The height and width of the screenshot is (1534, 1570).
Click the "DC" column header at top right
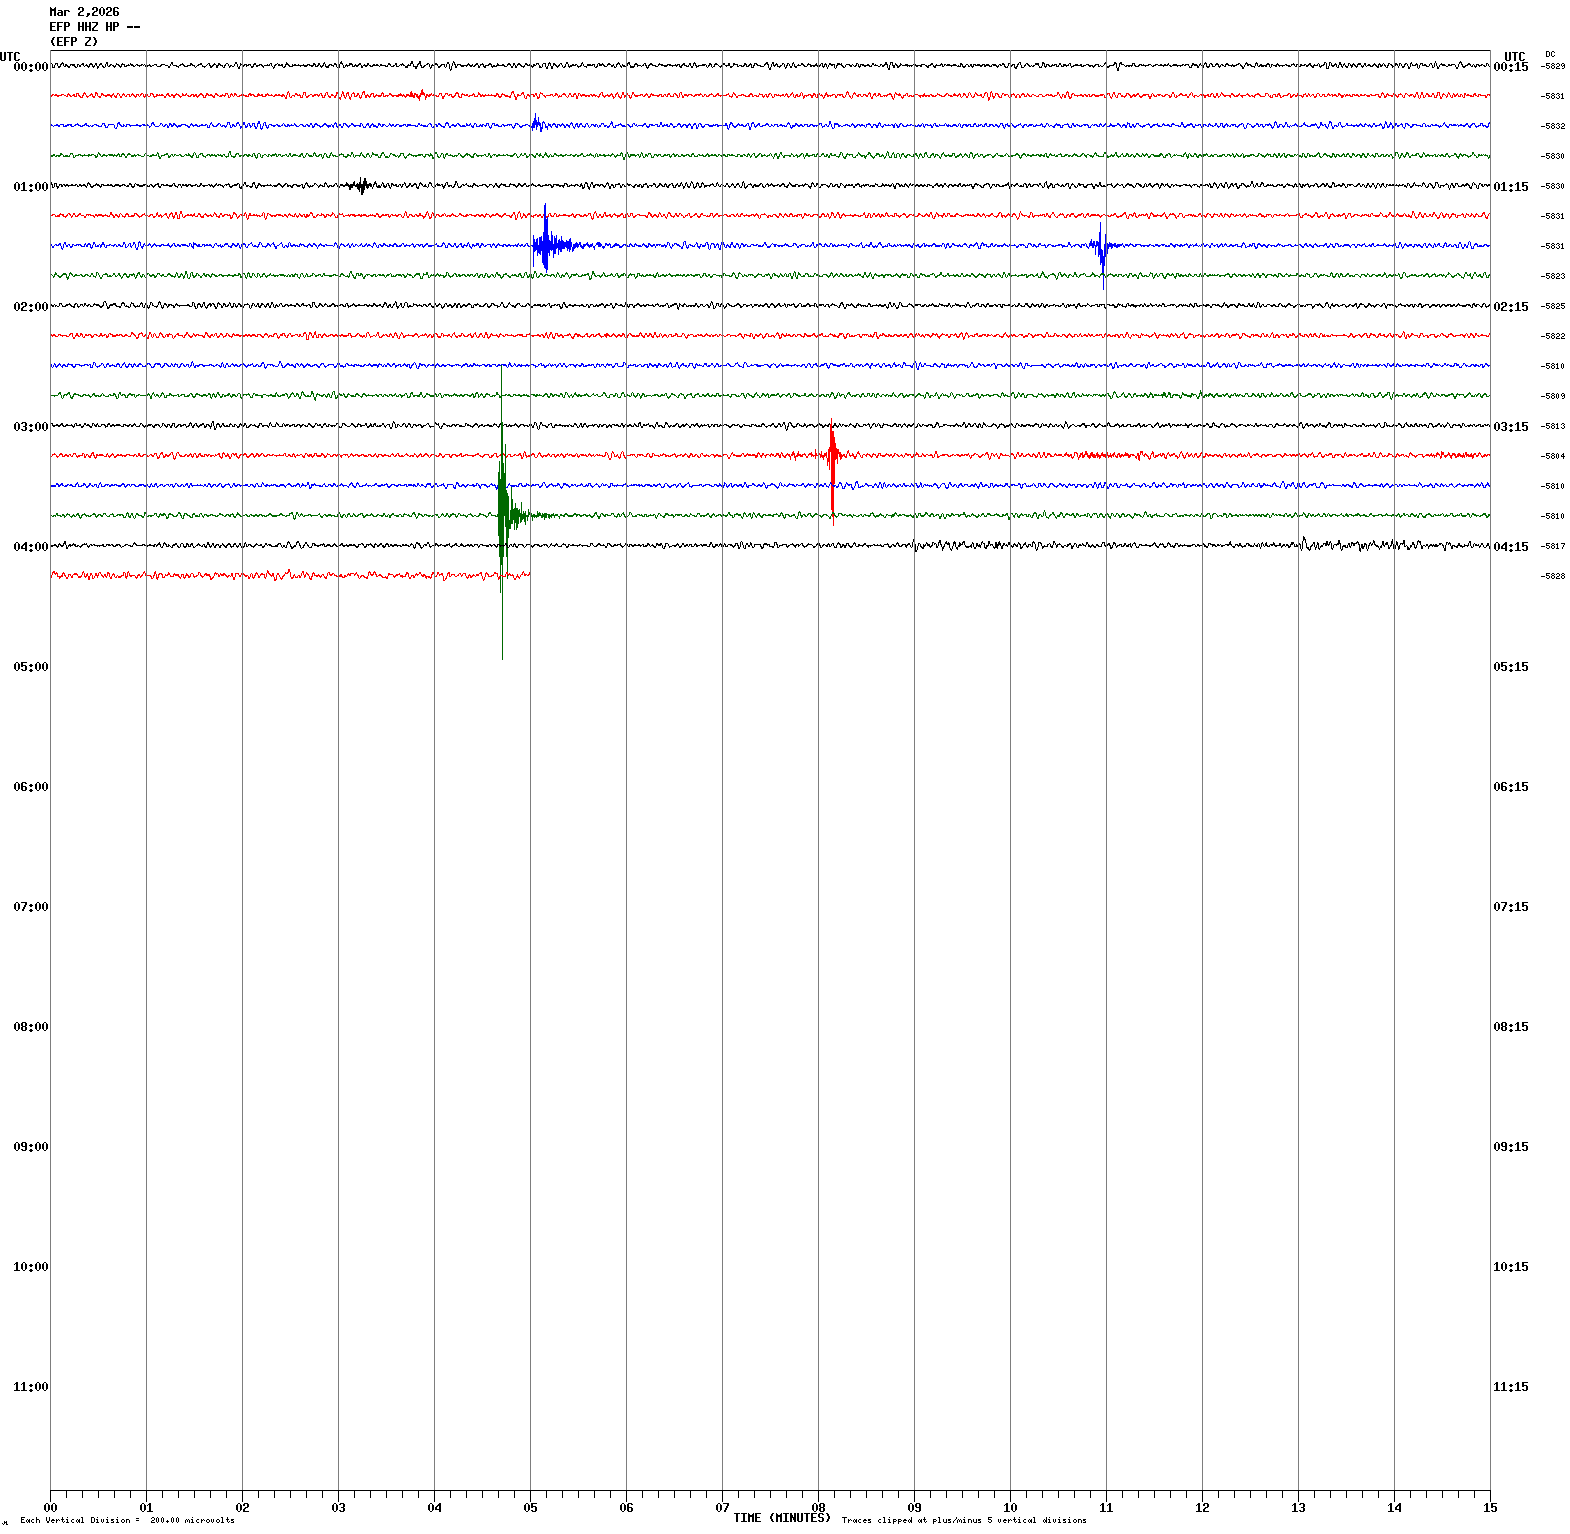coord(1550,54)
